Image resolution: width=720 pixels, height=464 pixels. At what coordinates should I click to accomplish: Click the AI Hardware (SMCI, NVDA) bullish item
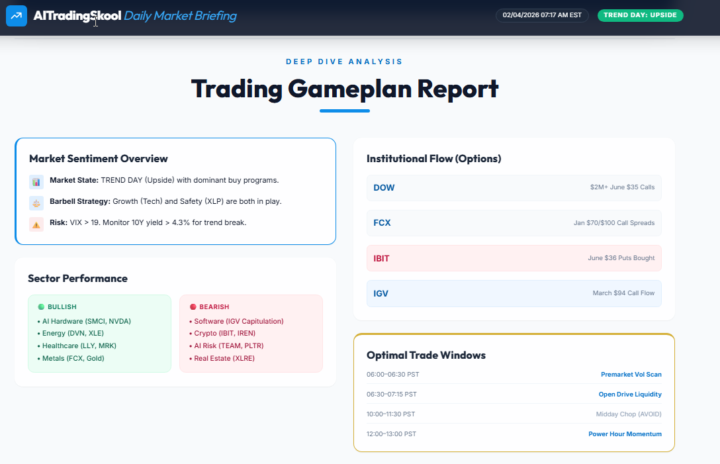point(84,321)
